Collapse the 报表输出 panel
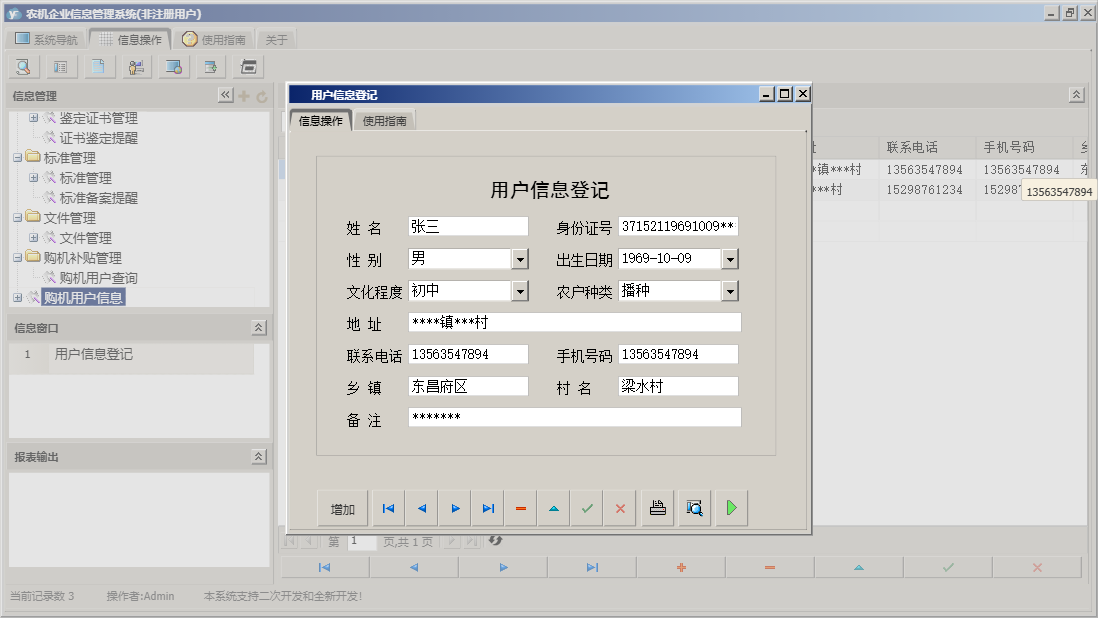The width and height of the screenshot is (1098, 618). point(258,455)
